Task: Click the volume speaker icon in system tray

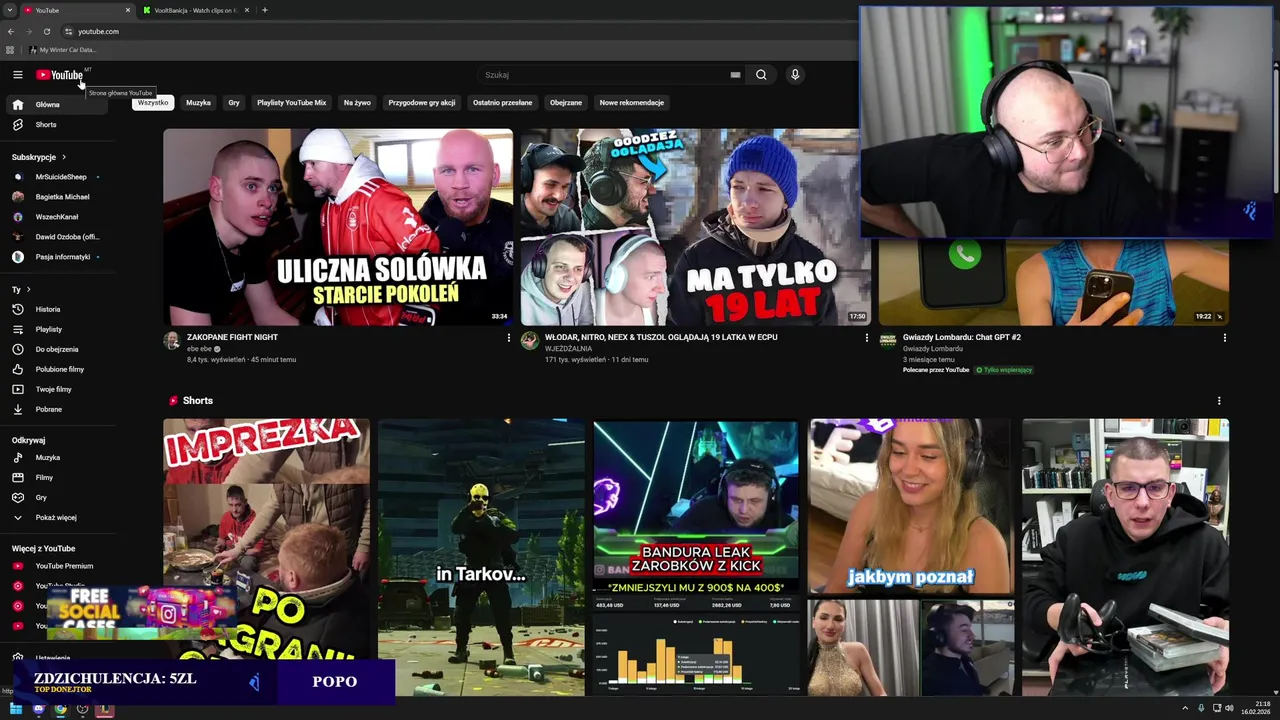Action: coord(1229,708)
